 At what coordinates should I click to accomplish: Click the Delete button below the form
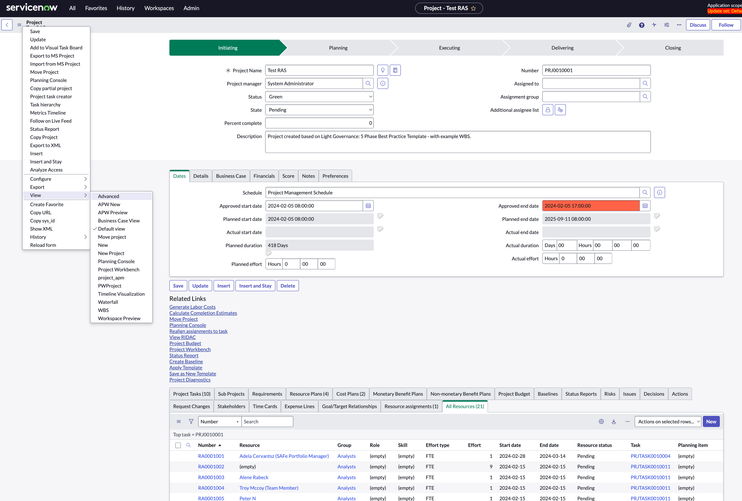point(288,286)
